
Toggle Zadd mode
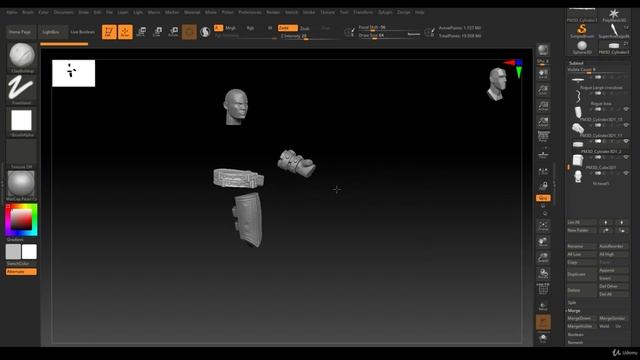click(287, 28)
